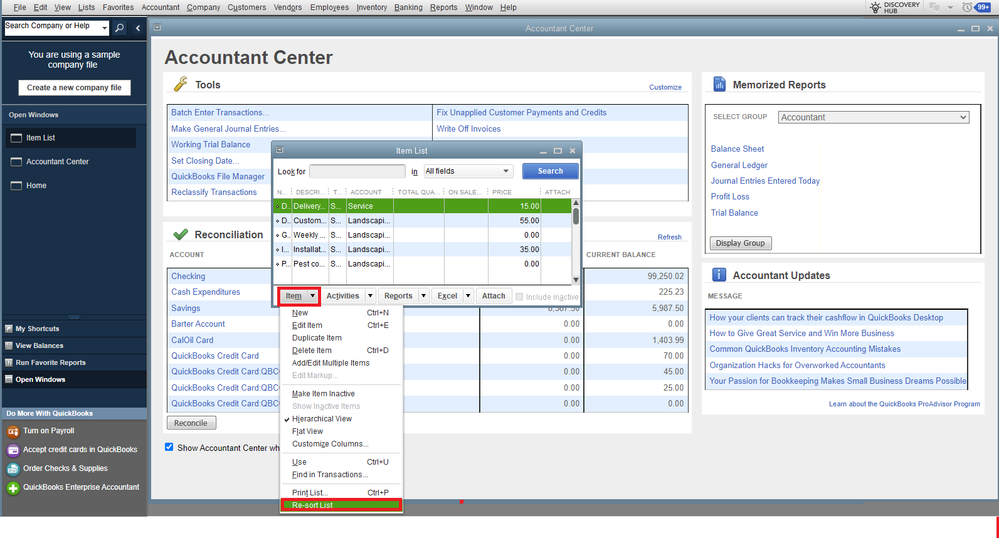Open the Discovery Hub lightbulb icon
This screenshot has height=538, width=999.
click(875, 8)
